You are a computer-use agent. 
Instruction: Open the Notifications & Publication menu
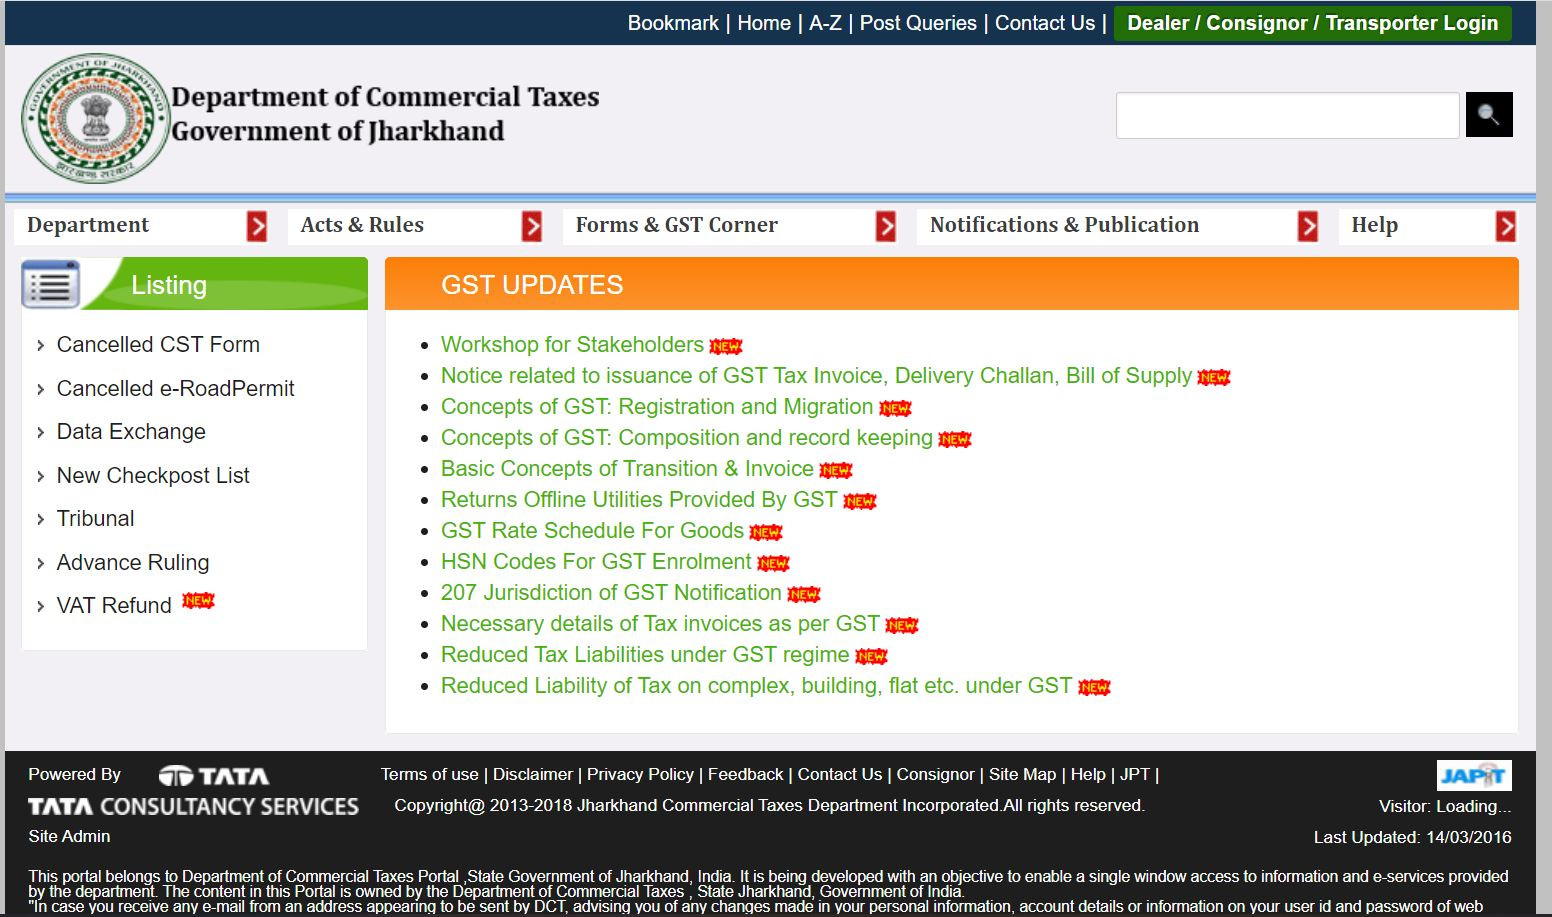1064,225
